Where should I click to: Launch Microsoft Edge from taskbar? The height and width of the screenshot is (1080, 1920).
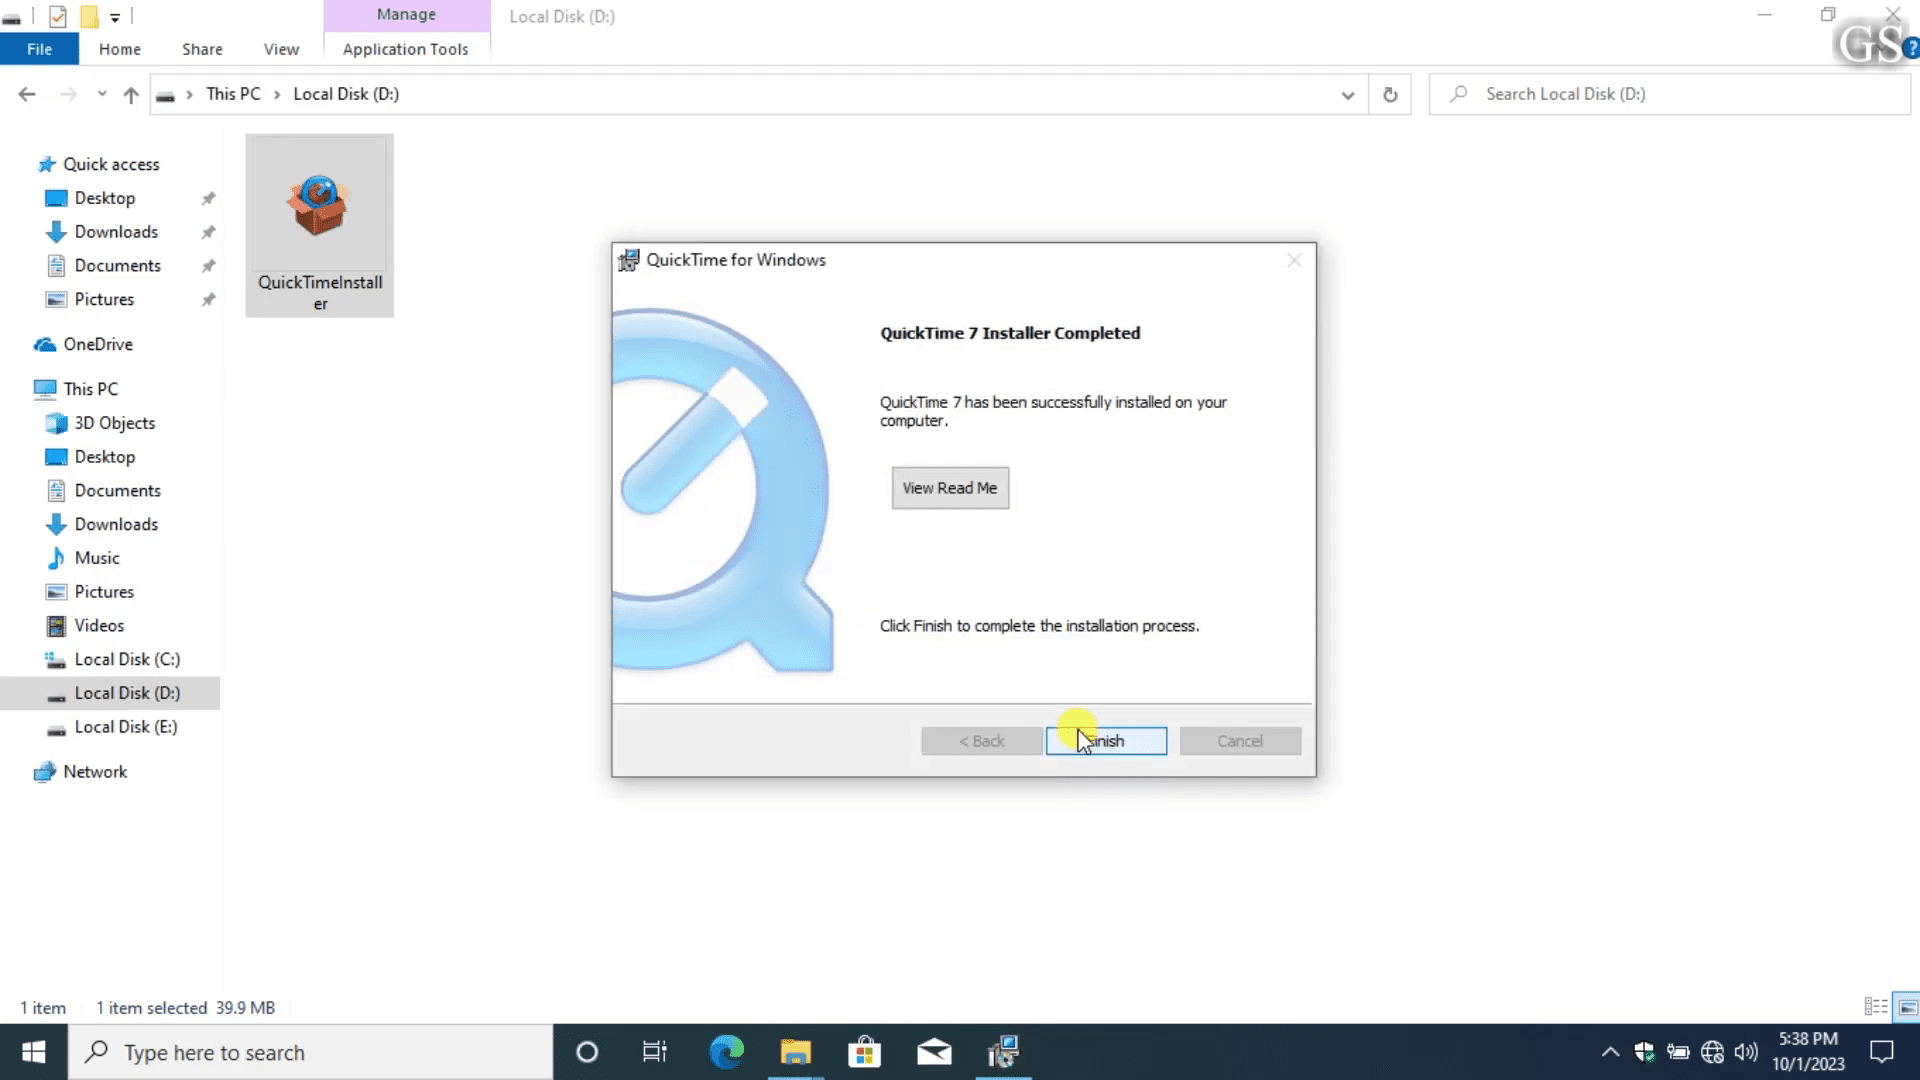727,1052
